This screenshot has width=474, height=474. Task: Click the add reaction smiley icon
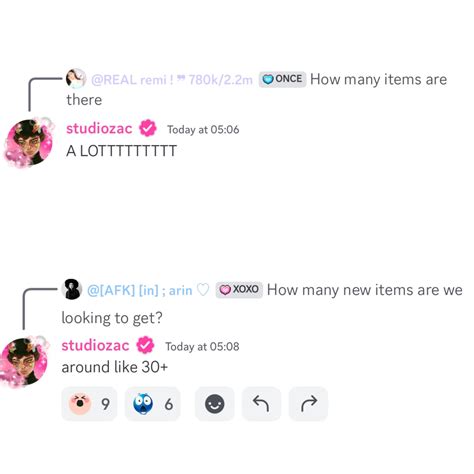tap(214, 404)
